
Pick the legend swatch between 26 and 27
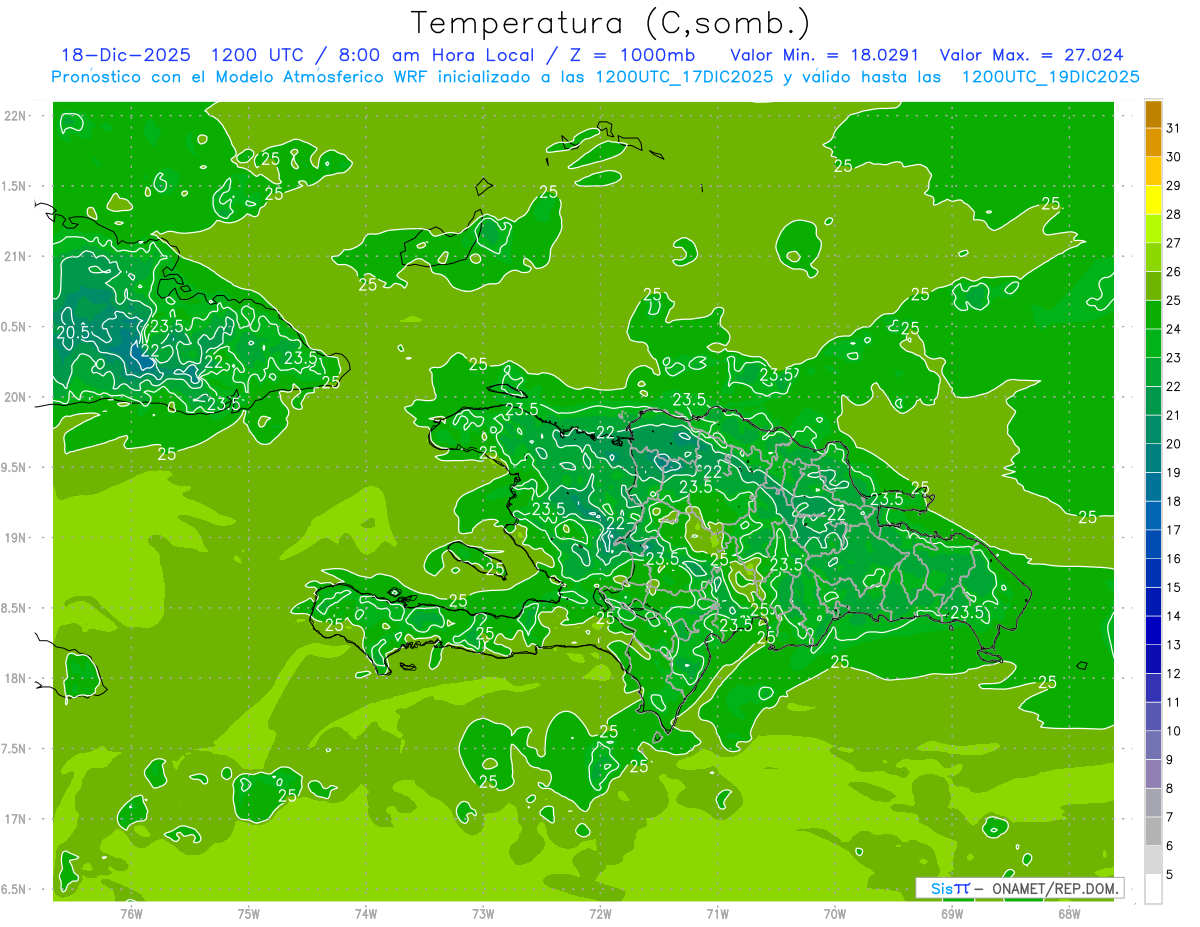[1153, 257]
